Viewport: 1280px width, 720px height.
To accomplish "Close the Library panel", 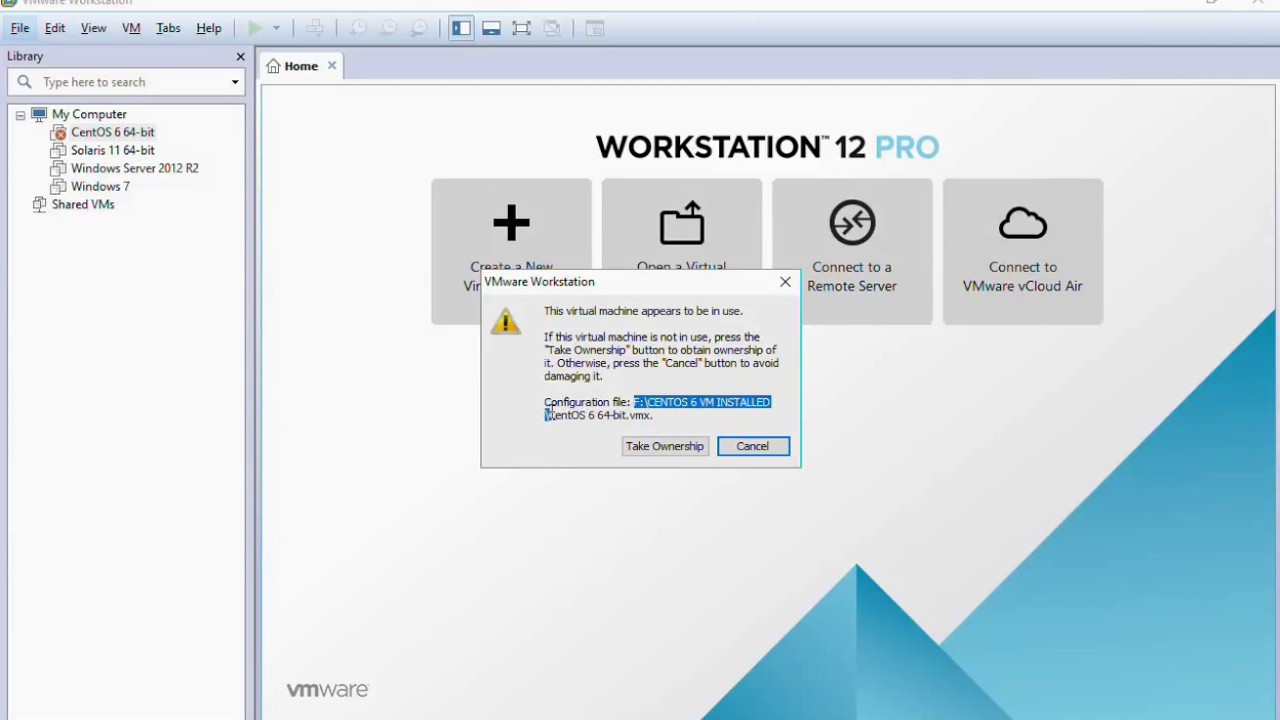I will pos(240,57).
